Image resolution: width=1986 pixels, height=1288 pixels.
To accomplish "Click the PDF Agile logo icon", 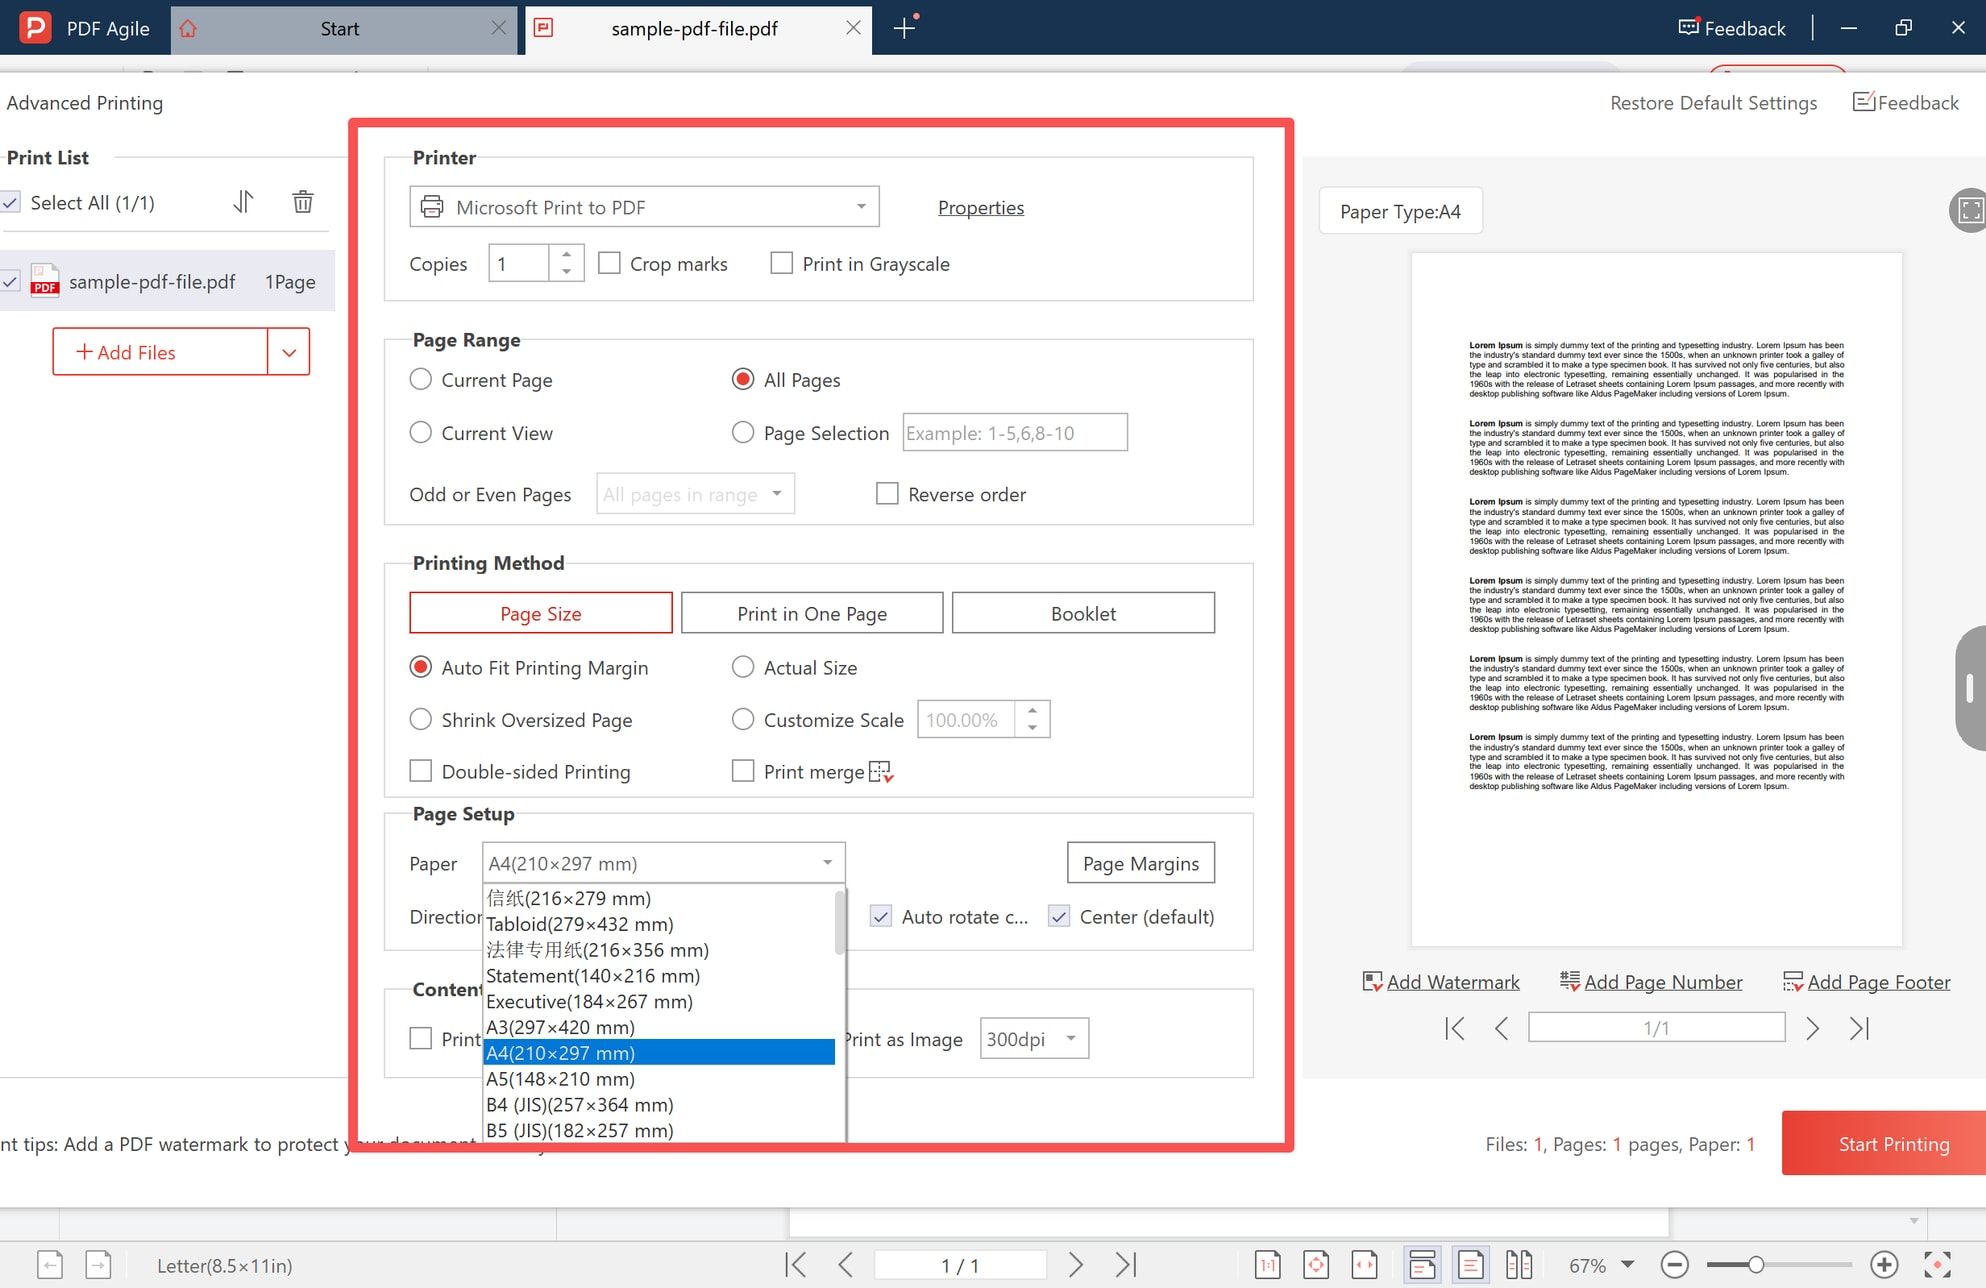I will (x=35, y=28).
